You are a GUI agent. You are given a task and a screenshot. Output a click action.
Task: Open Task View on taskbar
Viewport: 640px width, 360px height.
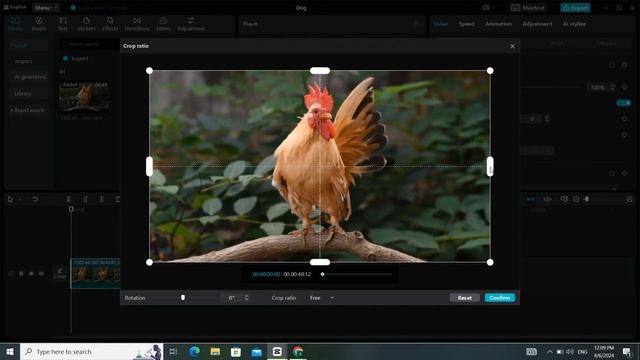coord(173,351)
